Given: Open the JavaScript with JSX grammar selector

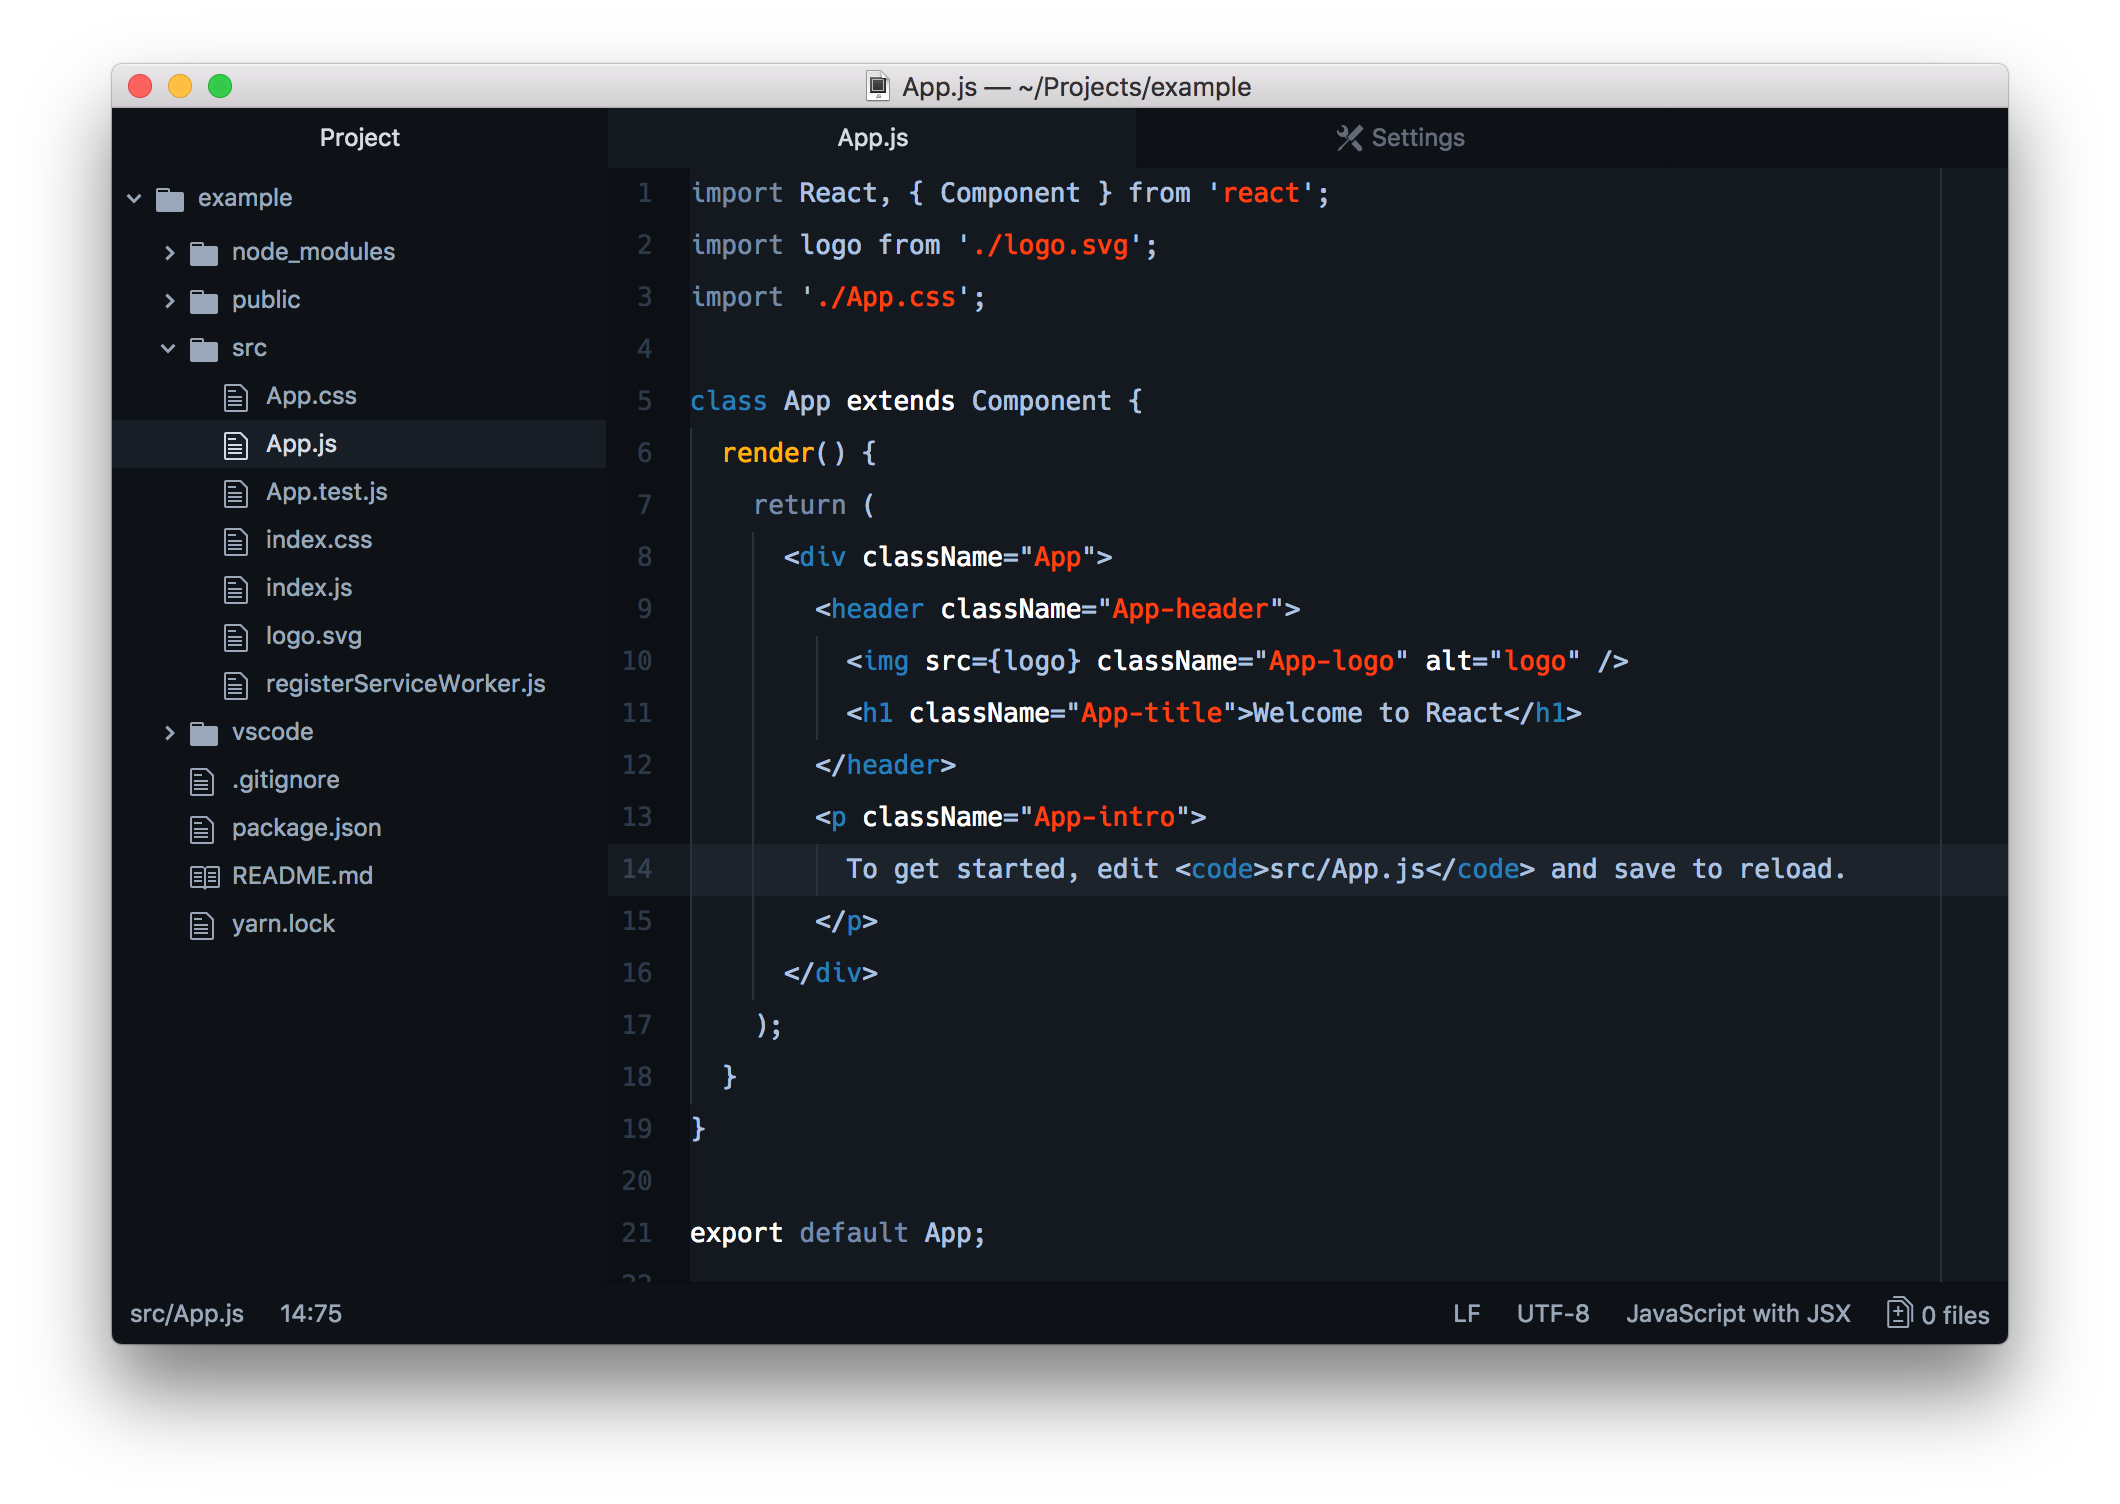Looking at the screenshot, I should 1737,1314.
